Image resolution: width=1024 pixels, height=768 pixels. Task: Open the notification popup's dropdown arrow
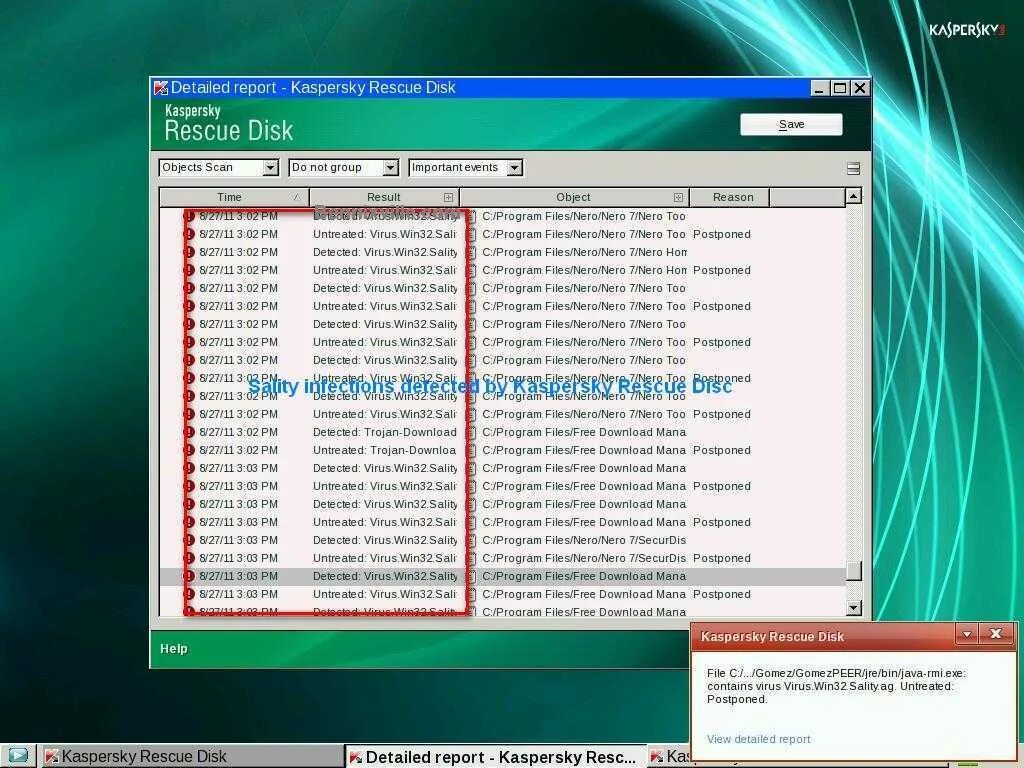click(967, 634)
